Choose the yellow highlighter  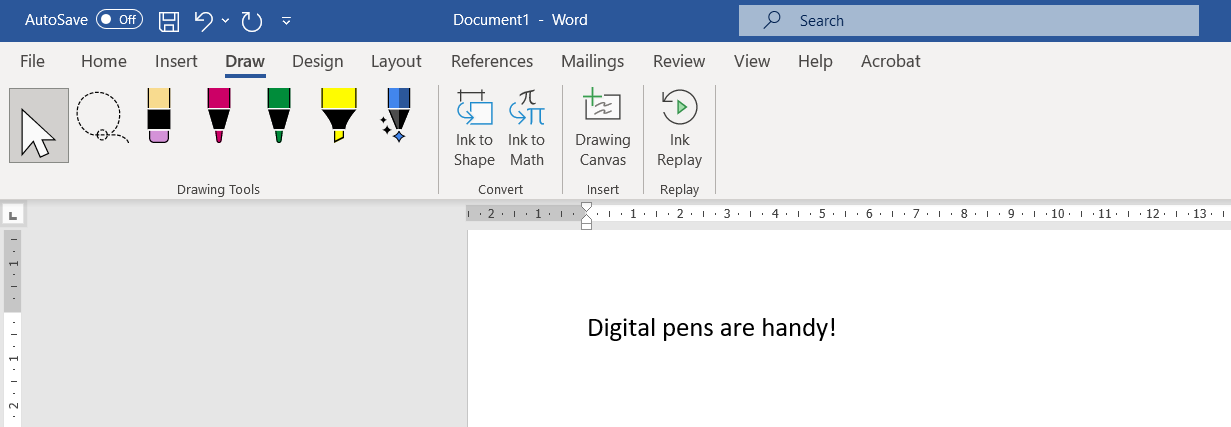[x=339, y=115]
